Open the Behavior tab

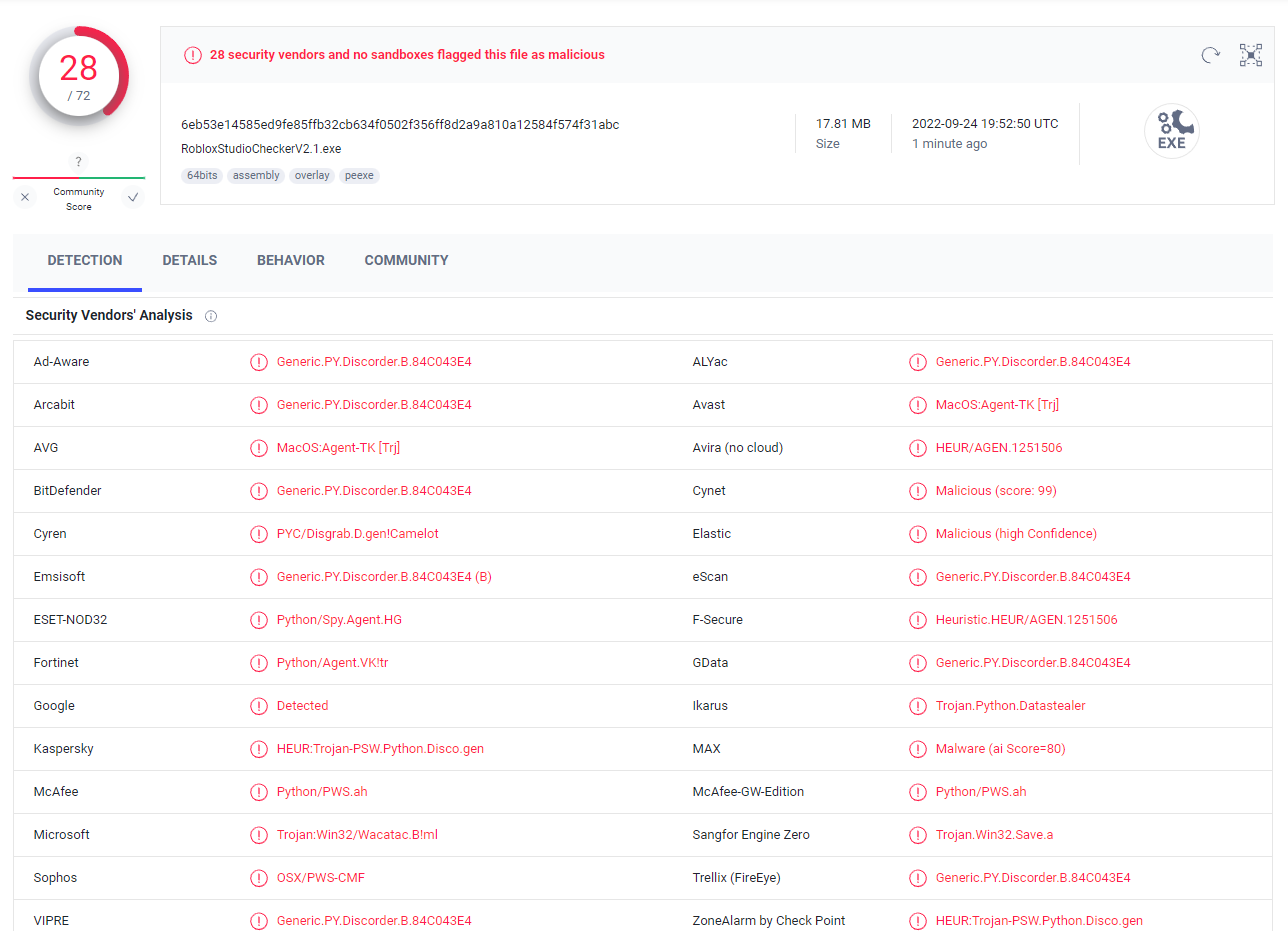click(x=290, y=260)
